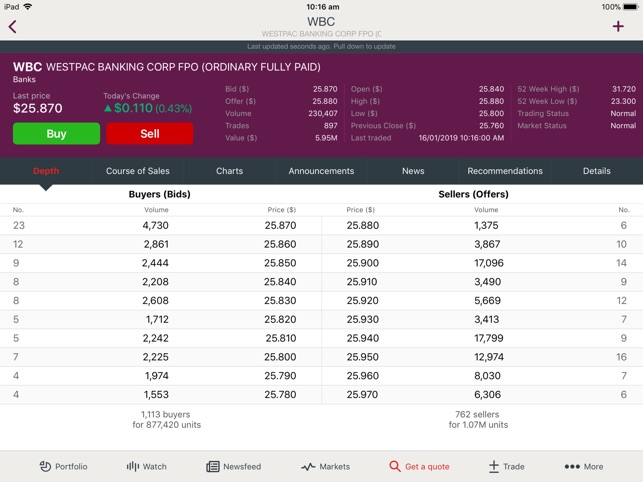Select last price $25.870
The width and height of the screenshot is (643, 482).
pos(38,108)
